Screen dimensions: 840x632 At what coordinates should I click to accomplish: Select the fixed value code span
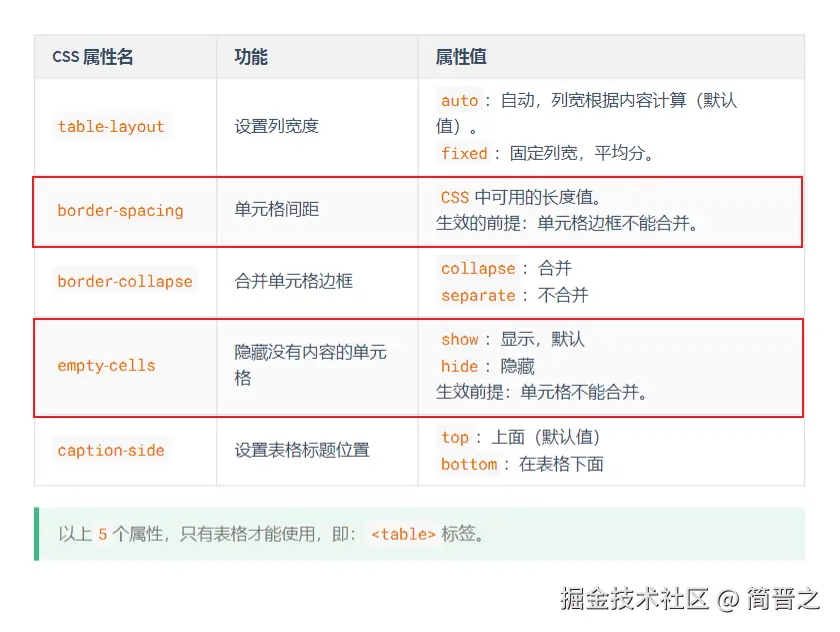click(x=464, y=153)
